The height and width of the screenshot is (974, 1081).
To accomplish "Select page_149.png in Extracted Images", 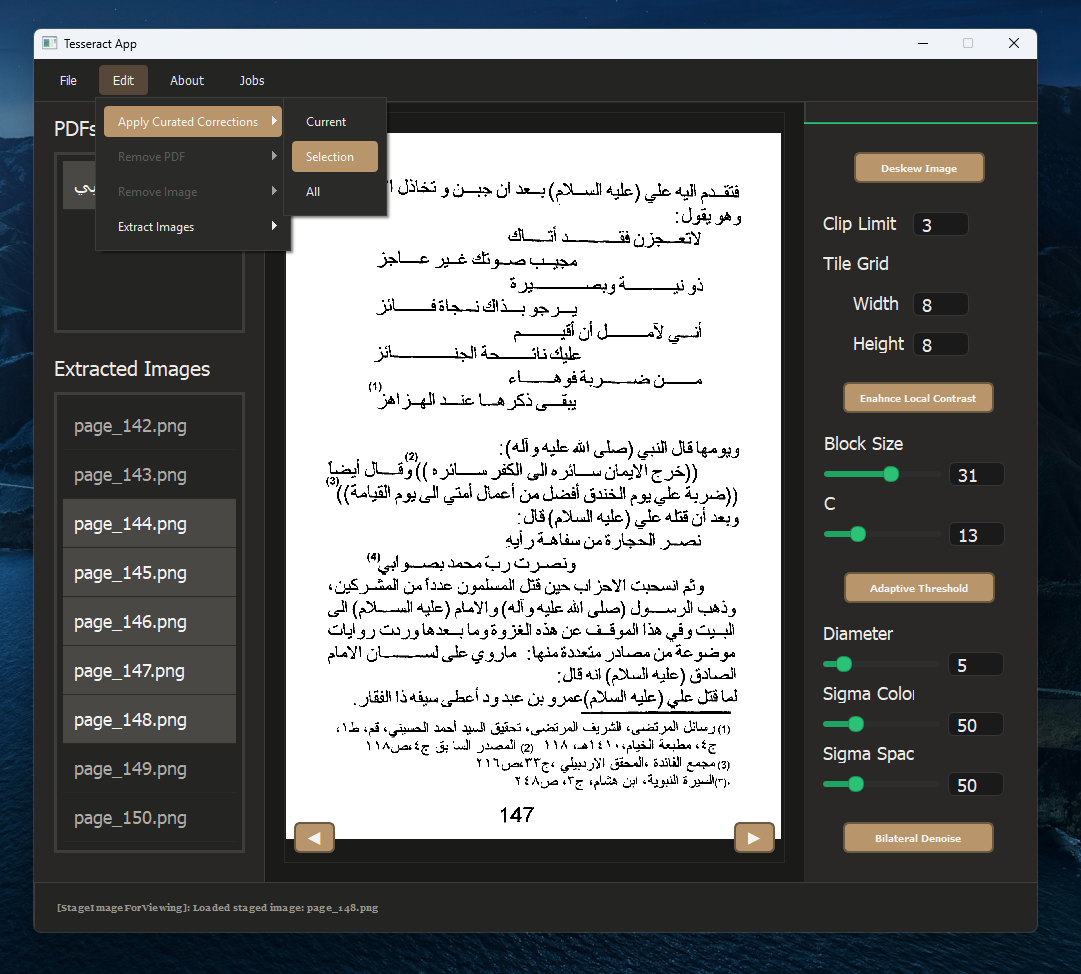I will point(149,769).
